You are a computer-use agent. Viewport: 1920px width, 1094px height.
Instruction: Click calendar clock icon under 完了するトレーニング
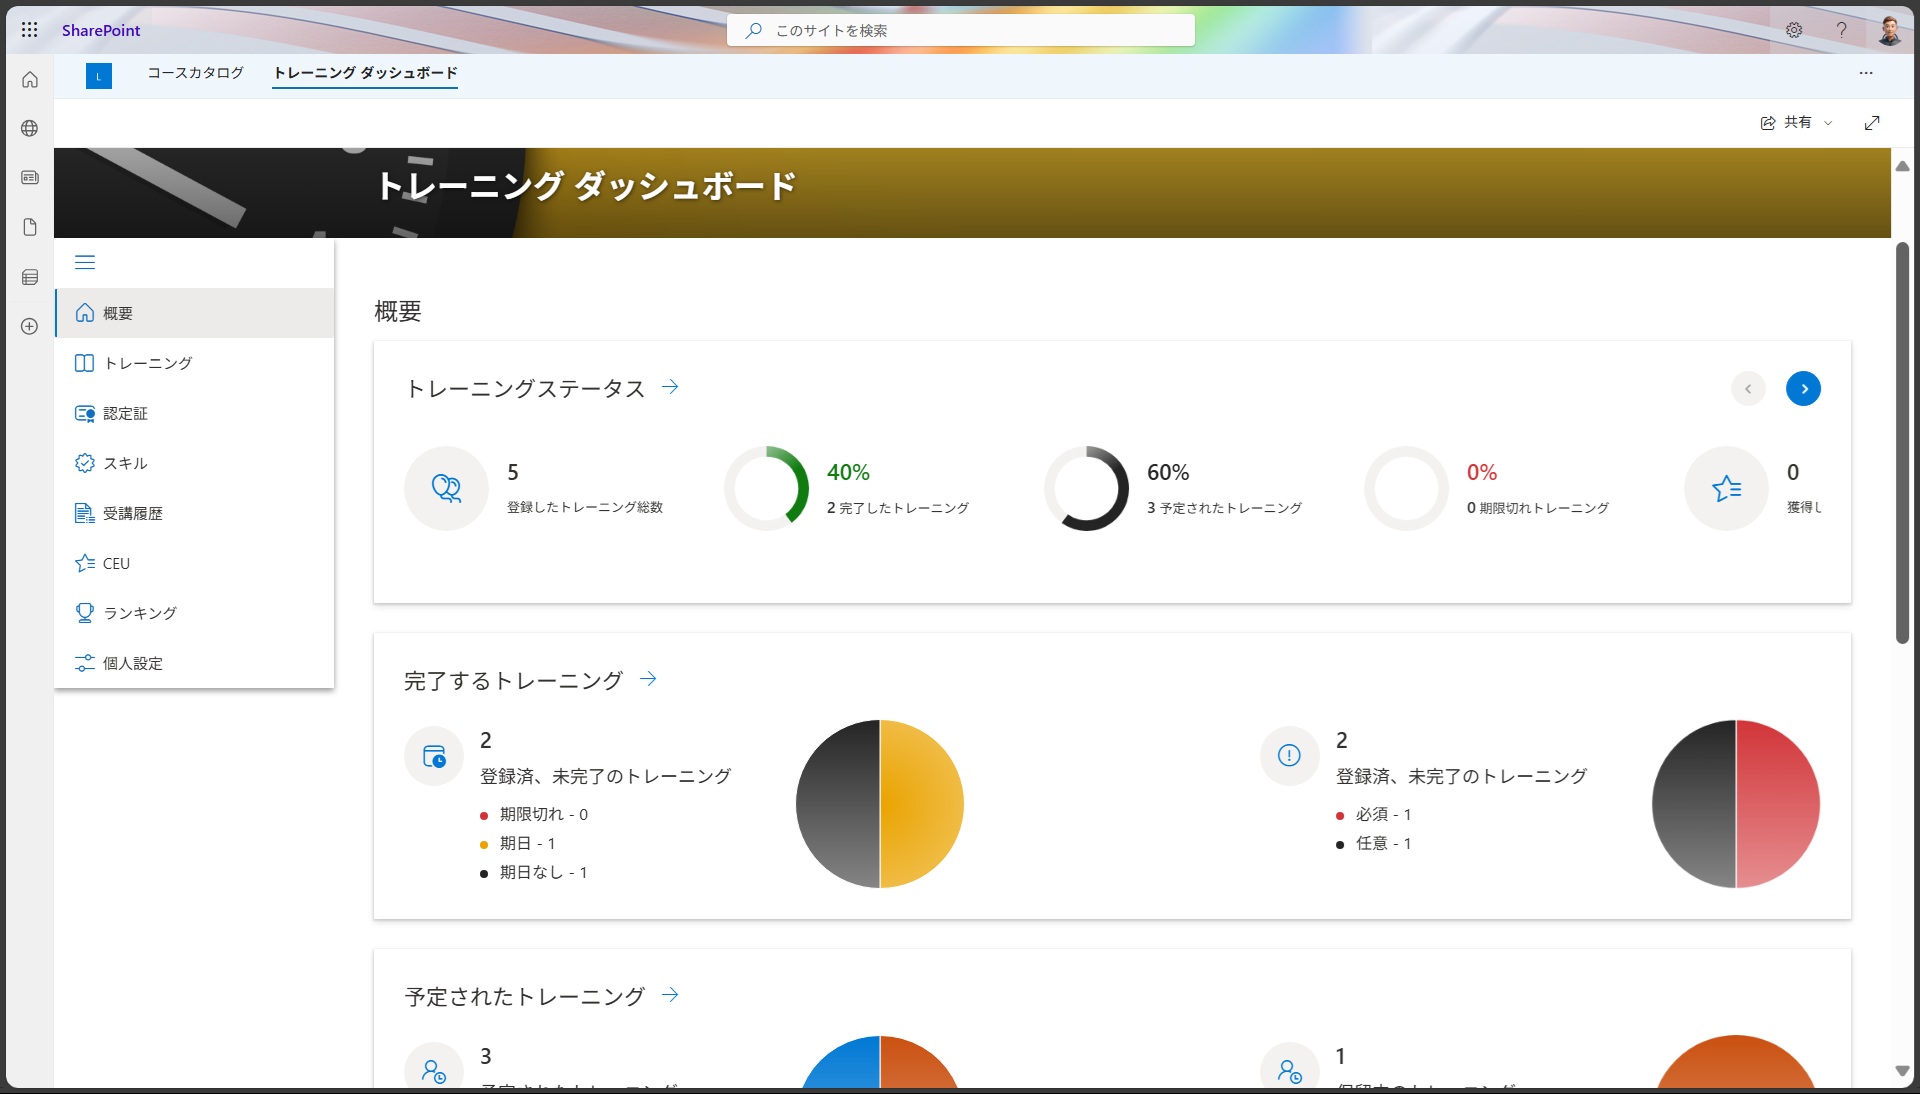tap(434, 756)
